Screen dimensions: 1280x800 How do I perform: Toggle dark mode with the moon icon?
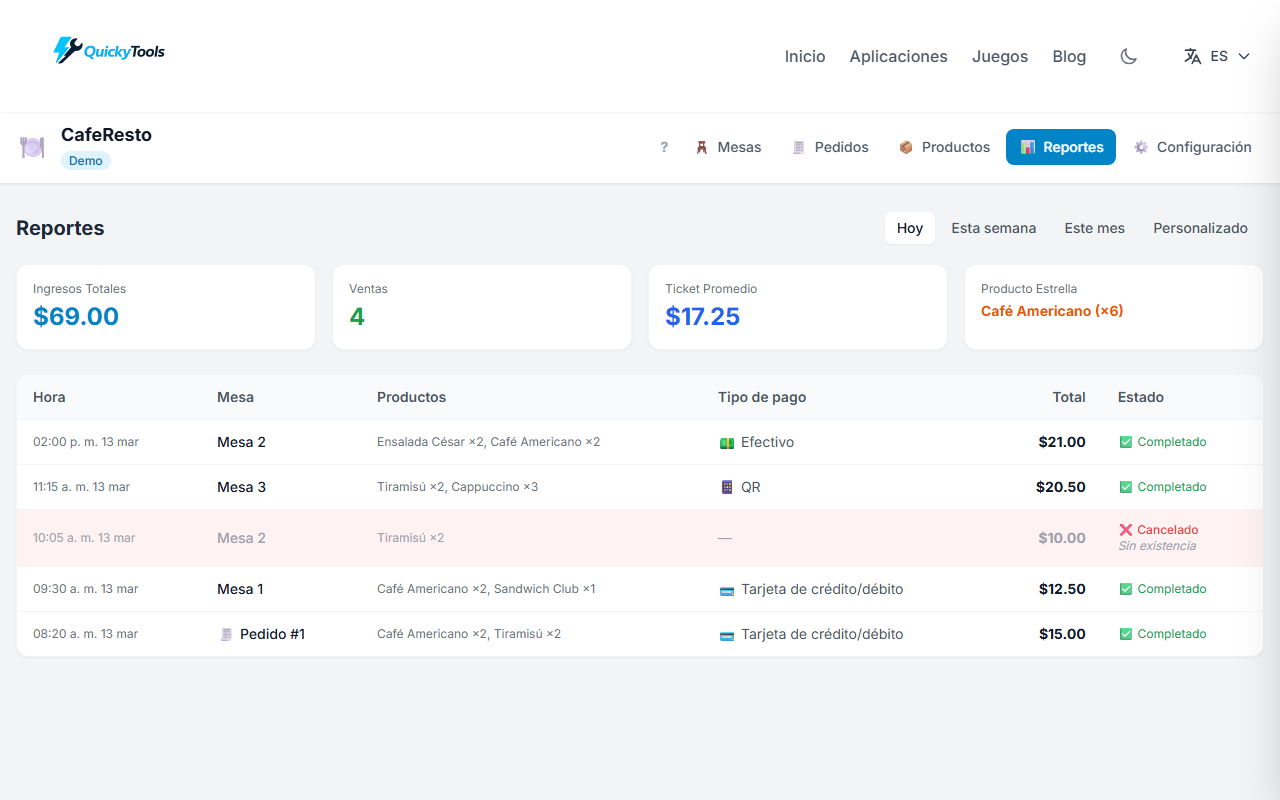[x=1128, y=56]
